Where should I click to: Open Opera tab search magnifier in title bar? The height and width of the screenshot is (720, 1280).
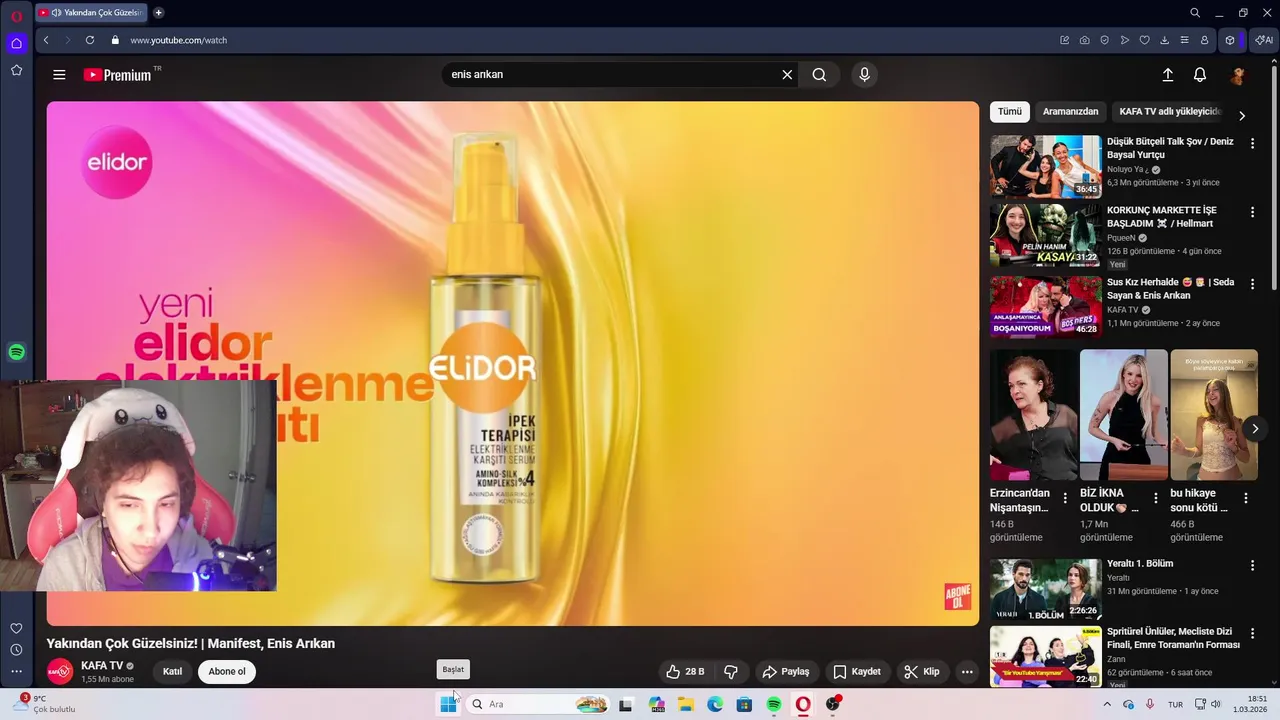point(1195,13)
